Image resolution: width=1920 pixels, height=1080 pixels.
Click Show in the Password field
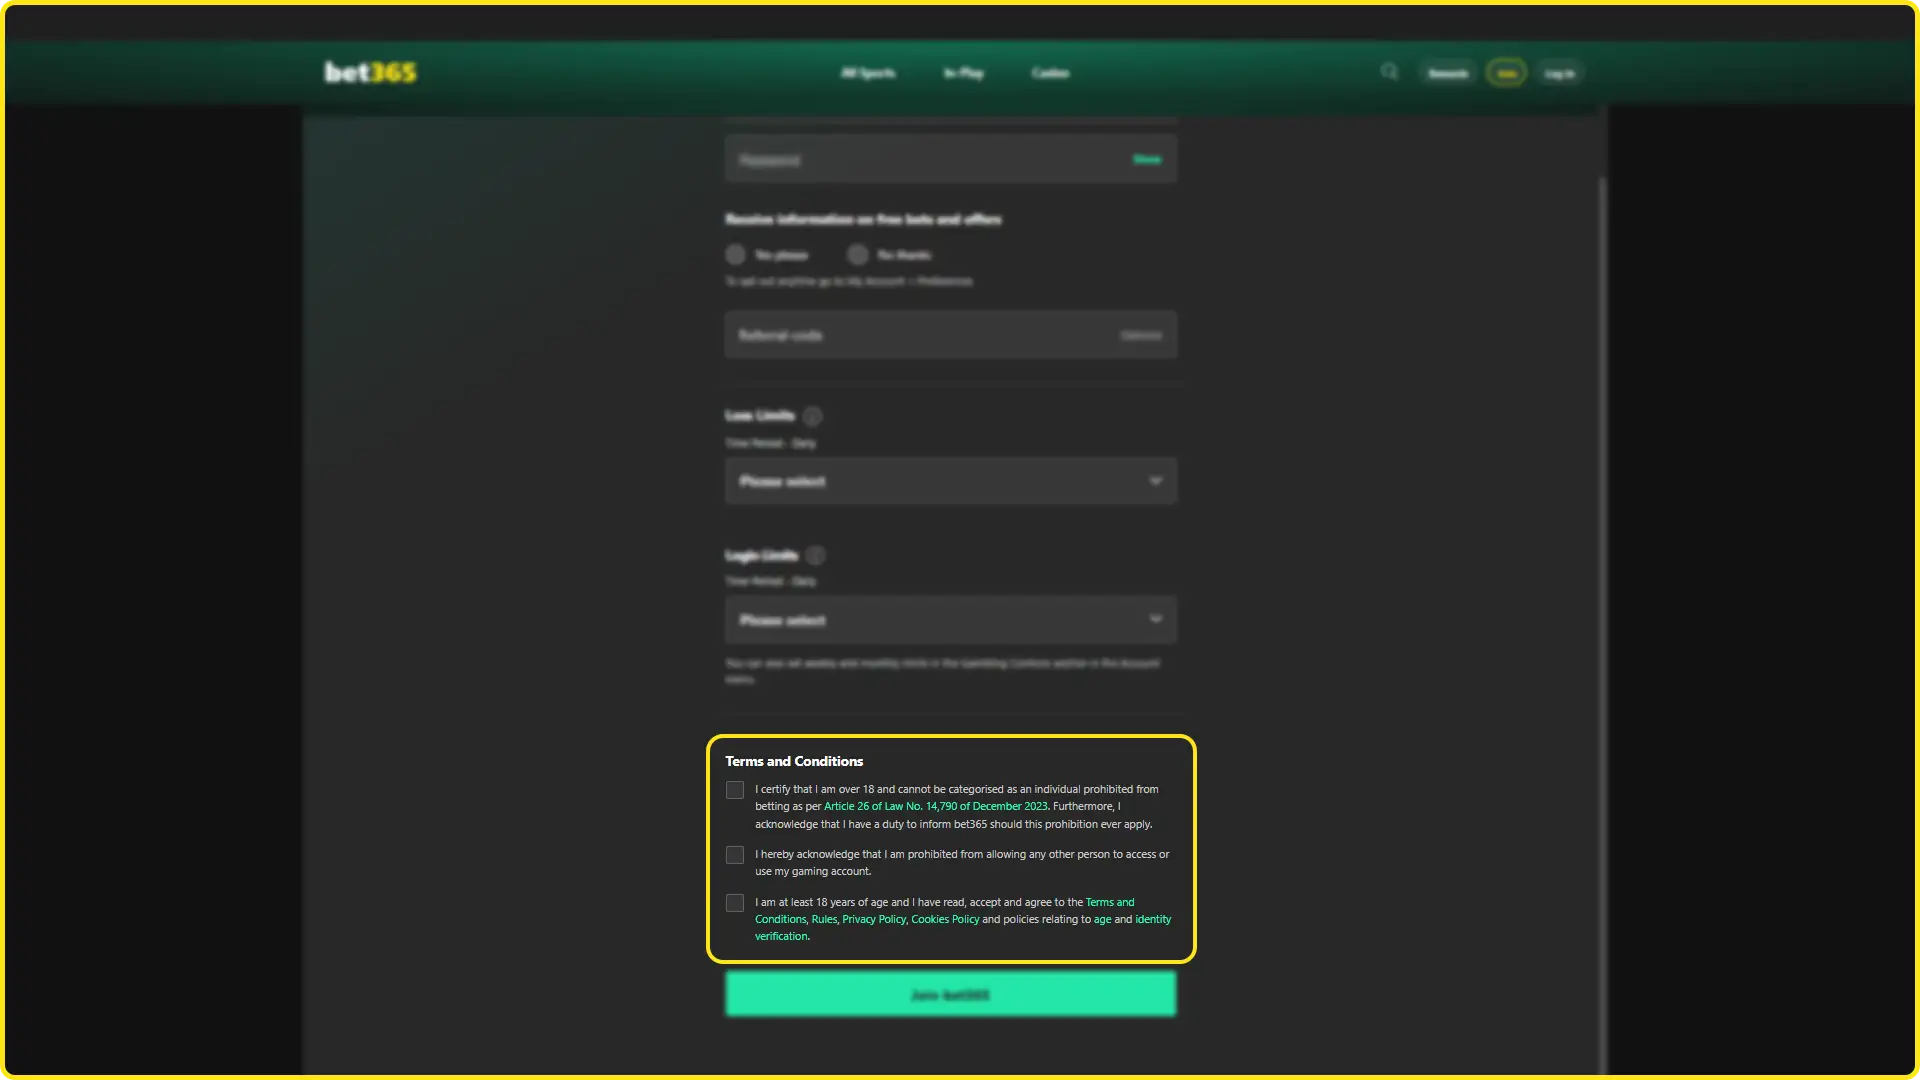click(x=1147, y=160)
